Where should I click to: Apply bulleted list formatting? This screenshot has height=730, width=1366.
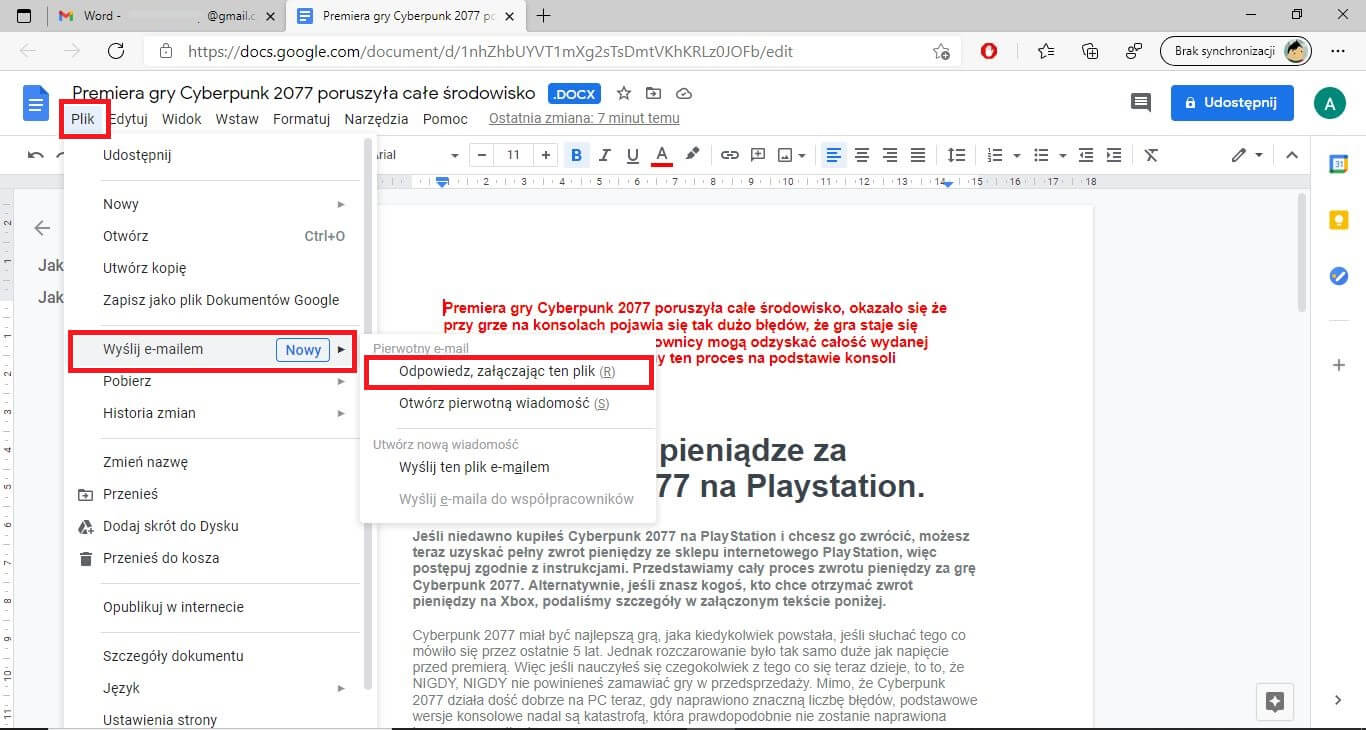pyautogui.click(x=1040, y=155)
